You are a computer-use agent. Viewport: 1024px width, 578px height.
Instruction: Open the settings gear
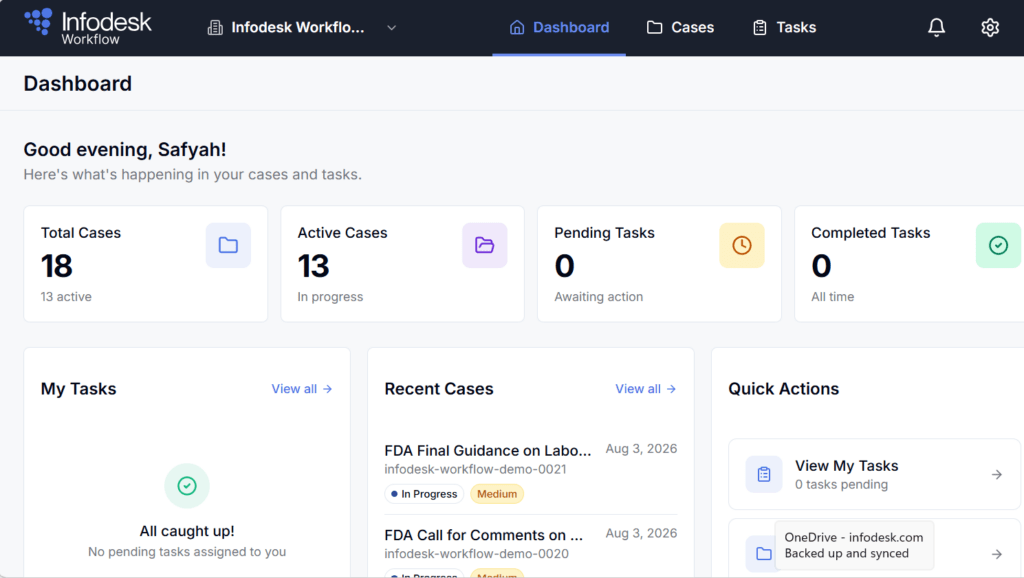tap(990, 27)
